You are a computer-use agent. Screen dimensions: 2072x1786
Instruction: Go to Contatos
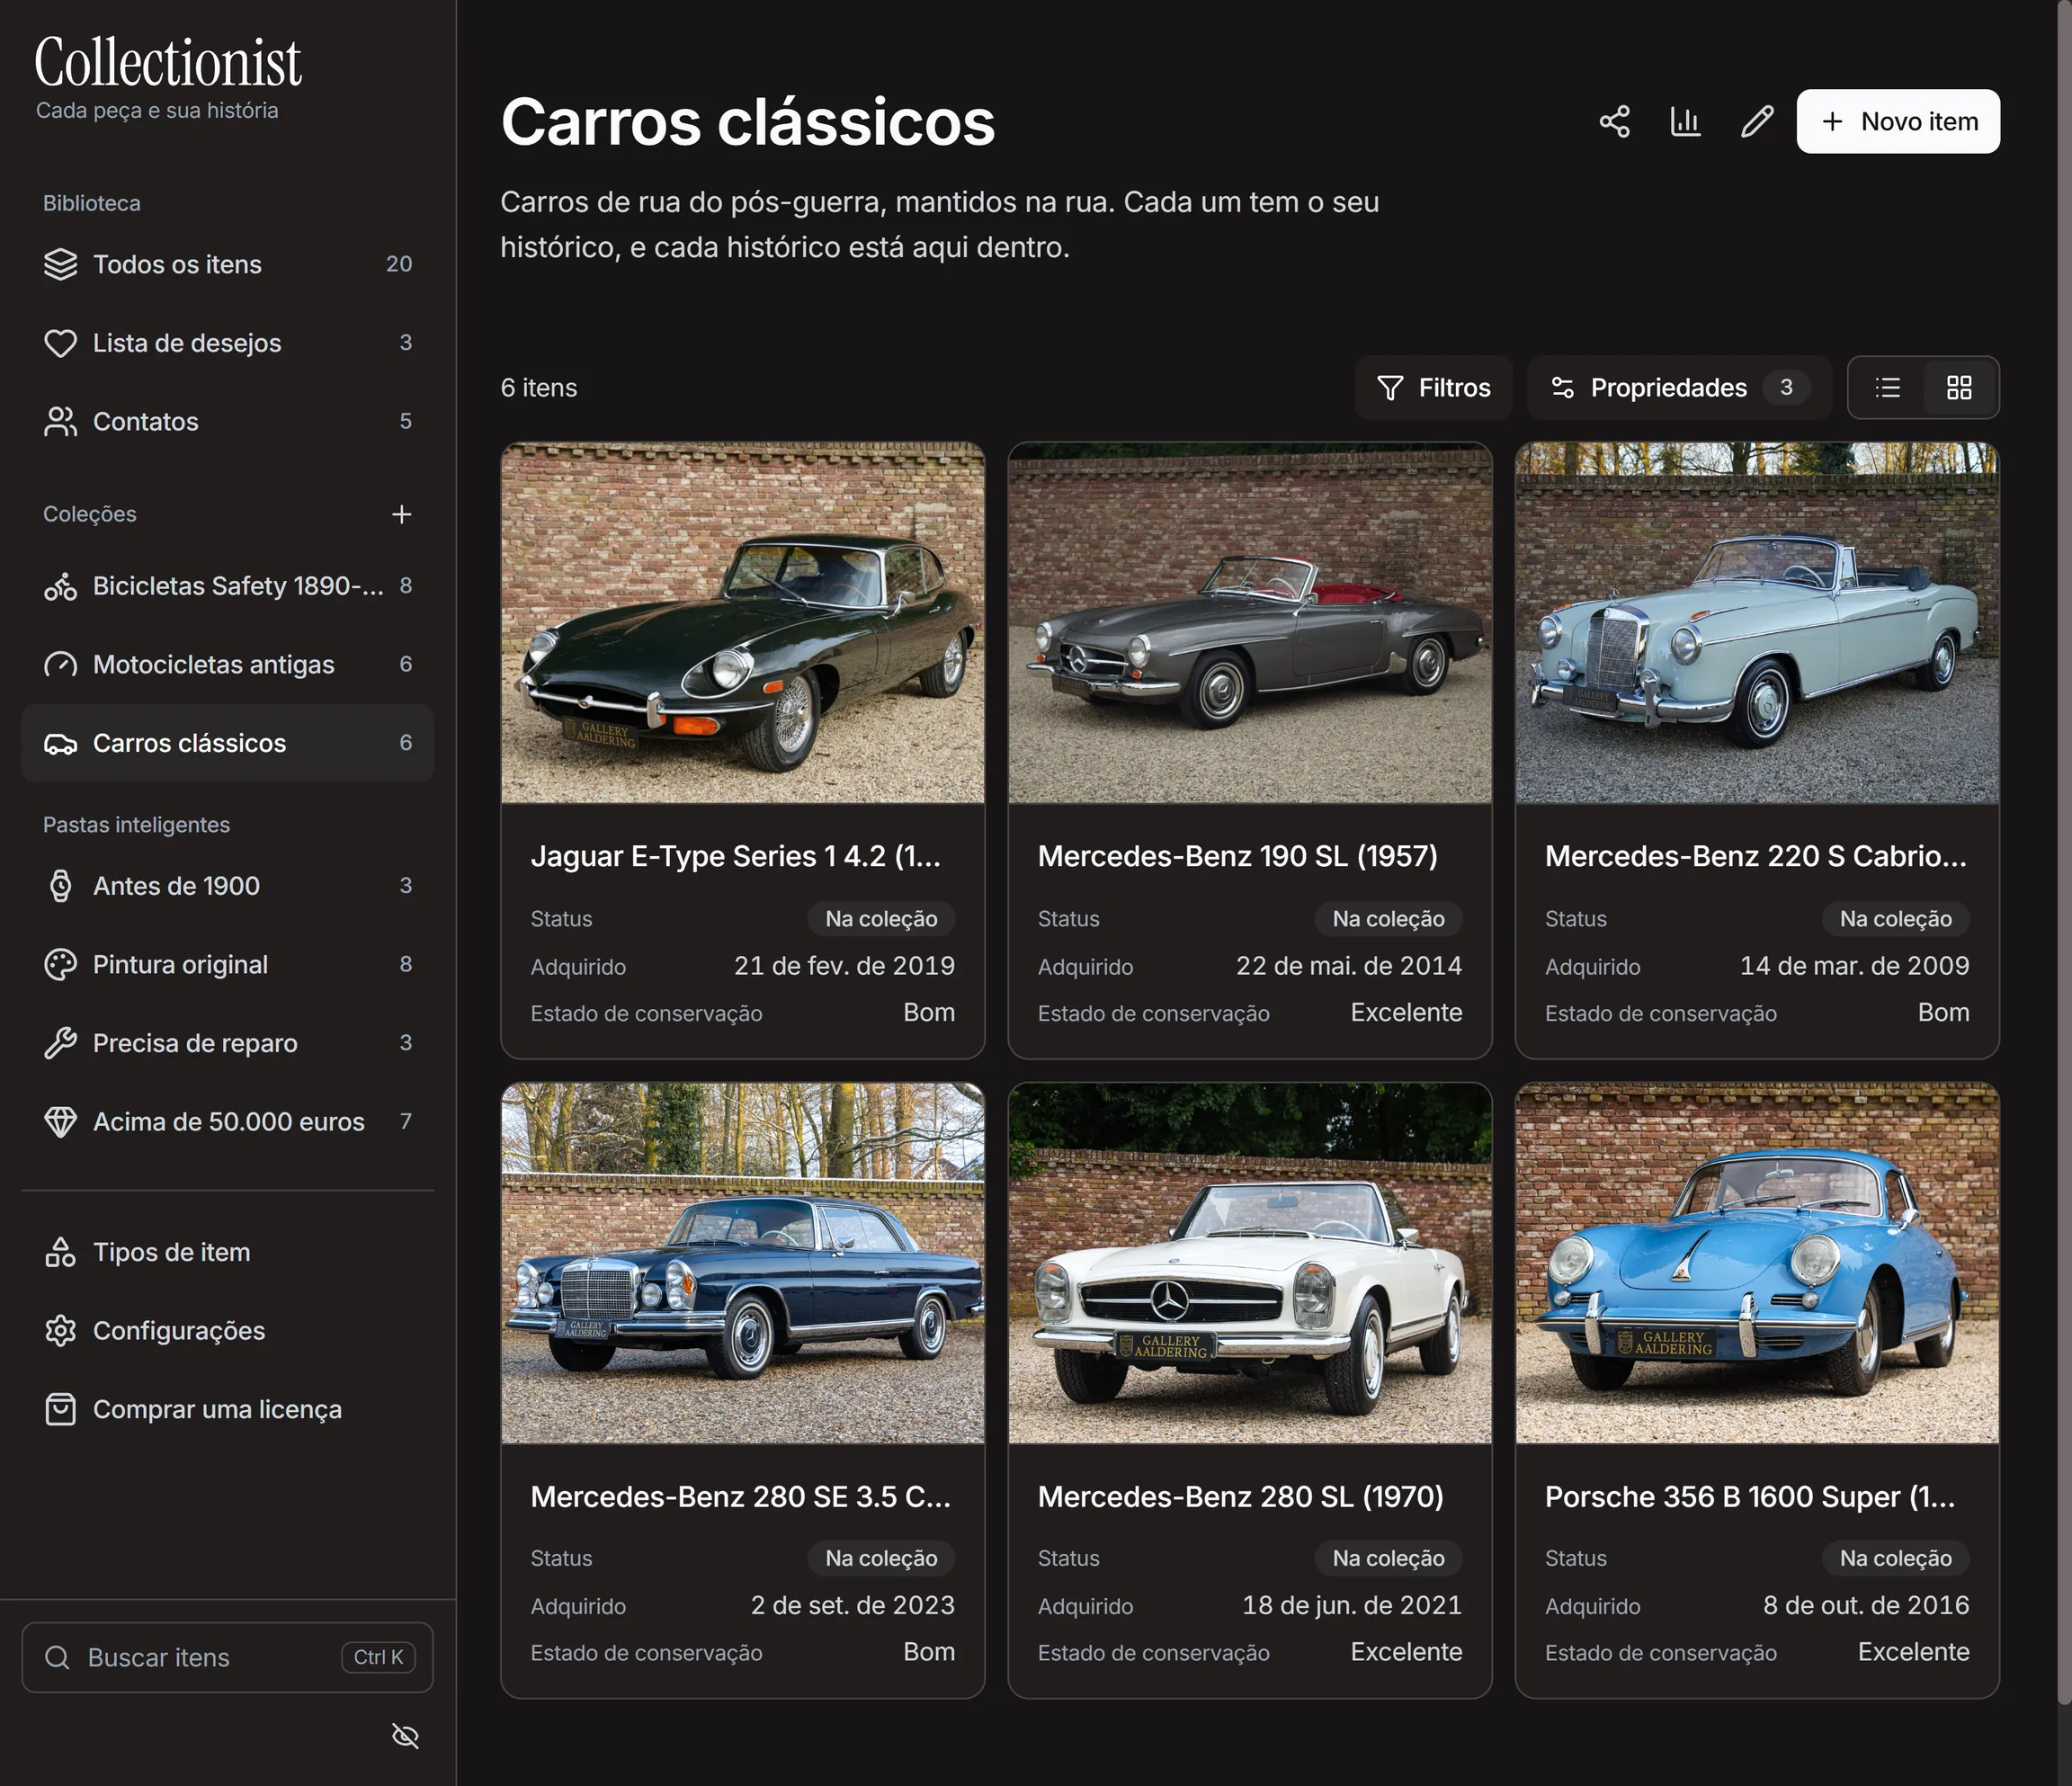coord(228,421)
